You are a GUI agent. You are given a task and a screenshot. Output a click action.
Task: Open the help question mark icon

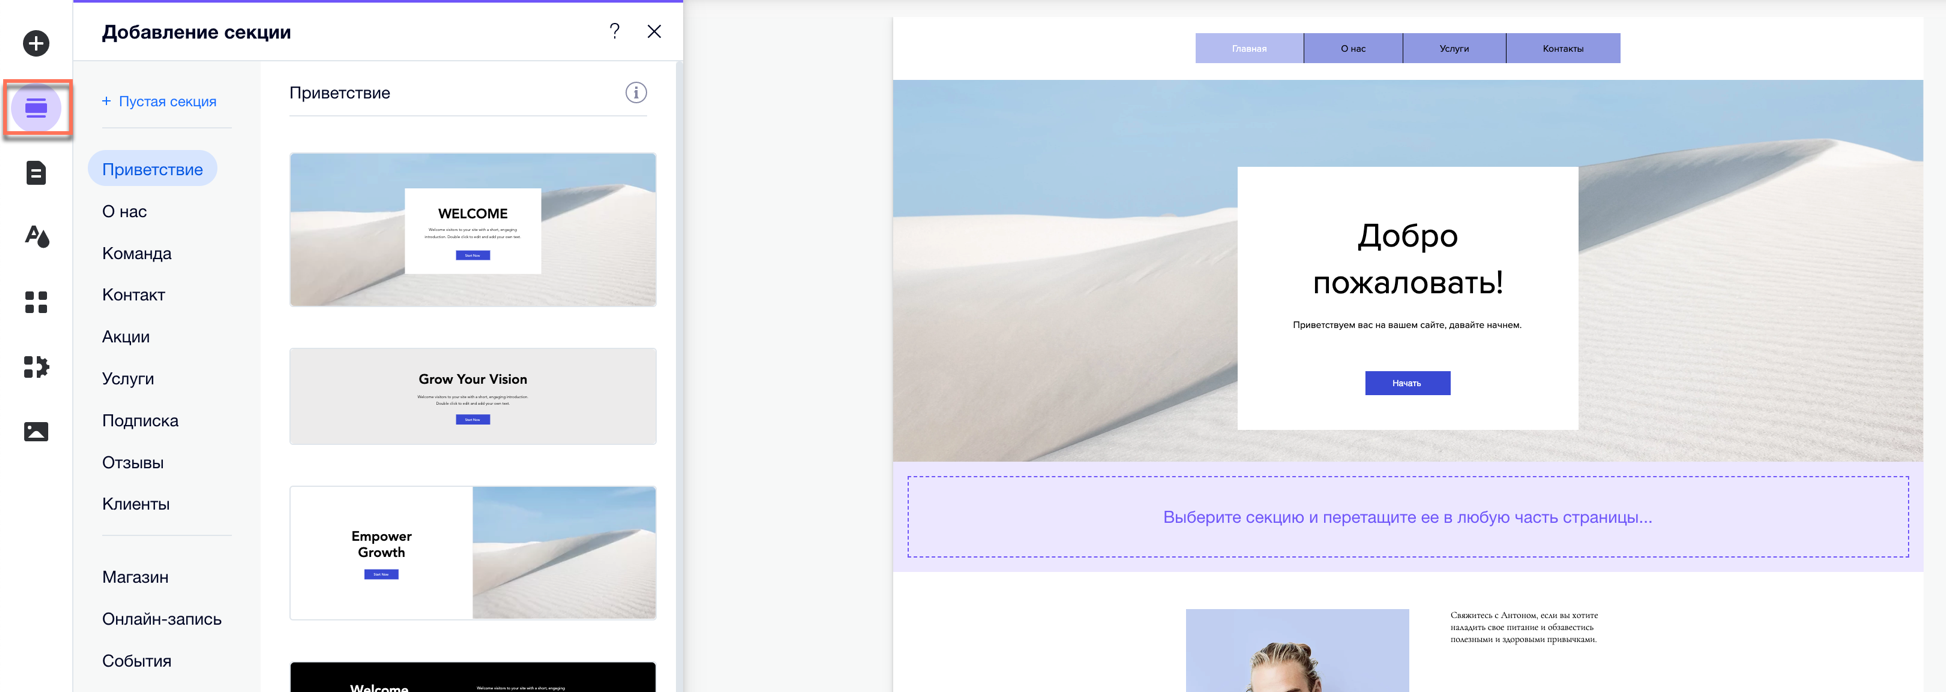point(615,31)
